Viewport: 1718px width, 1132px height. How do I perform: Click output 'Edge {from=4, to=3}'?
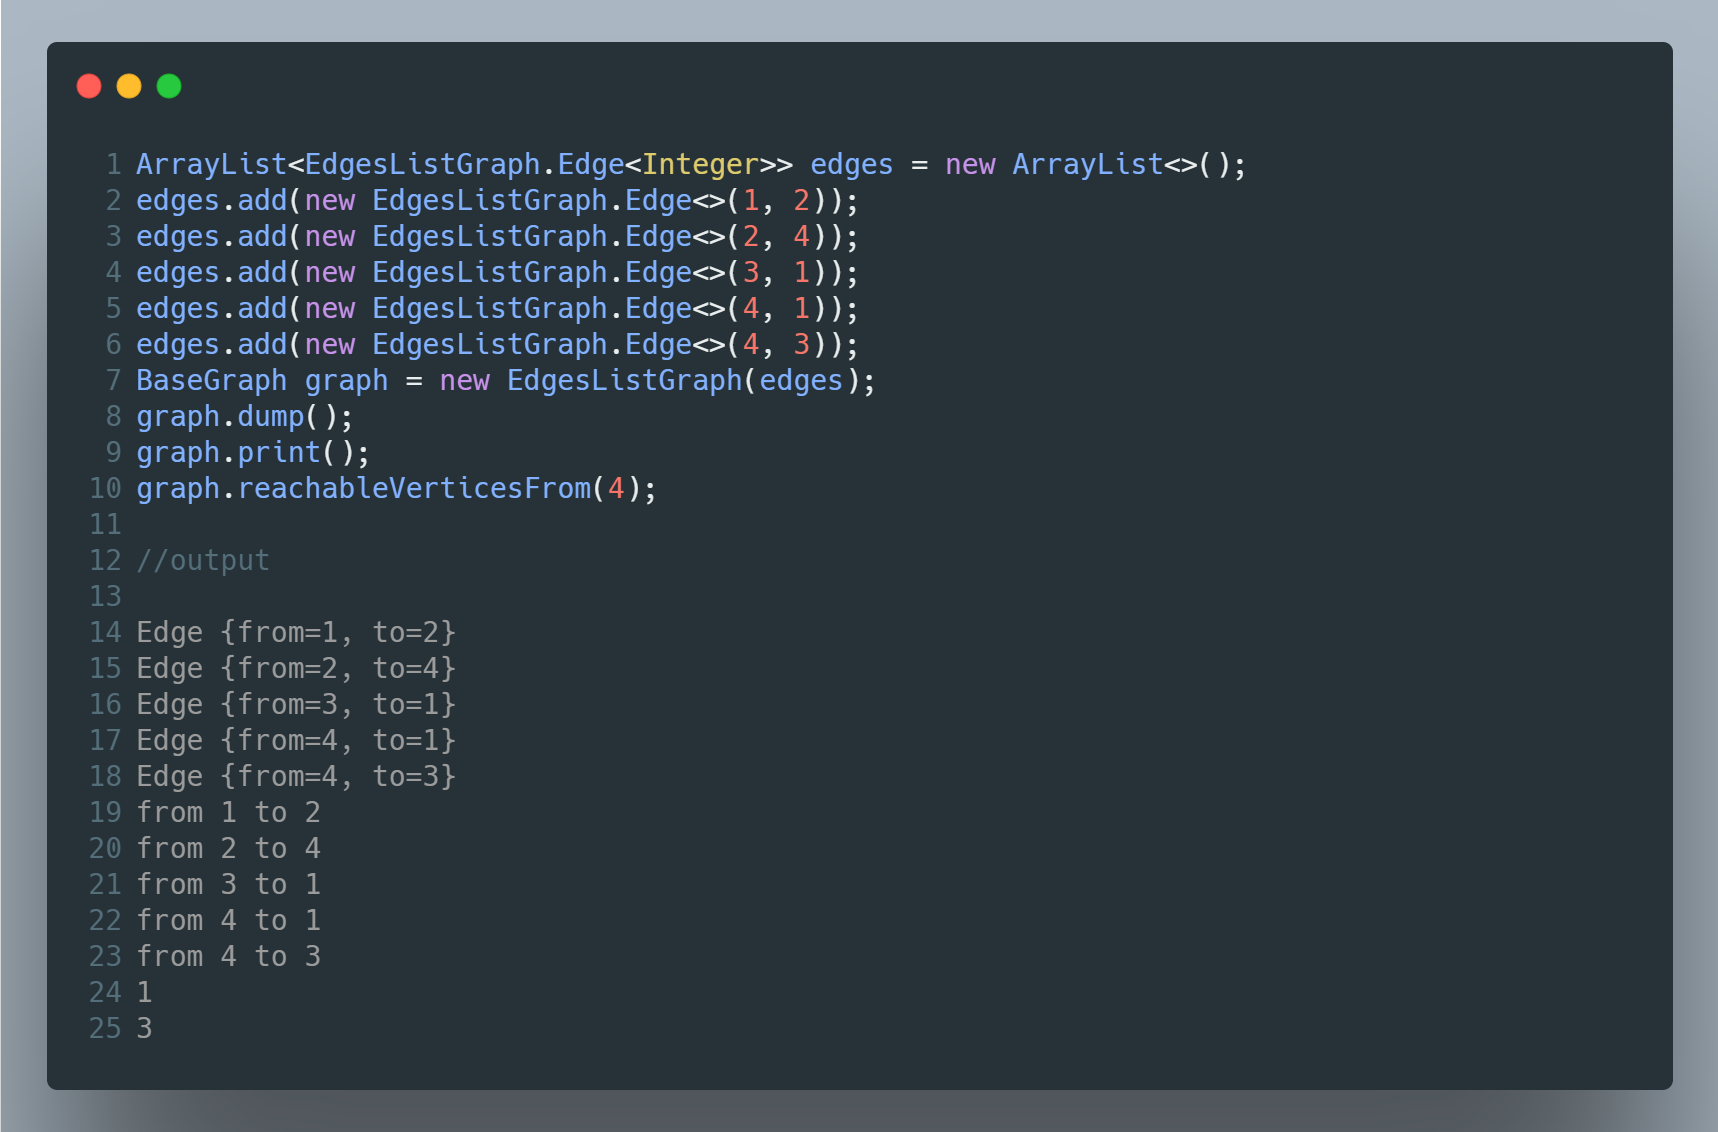point(296,776)
